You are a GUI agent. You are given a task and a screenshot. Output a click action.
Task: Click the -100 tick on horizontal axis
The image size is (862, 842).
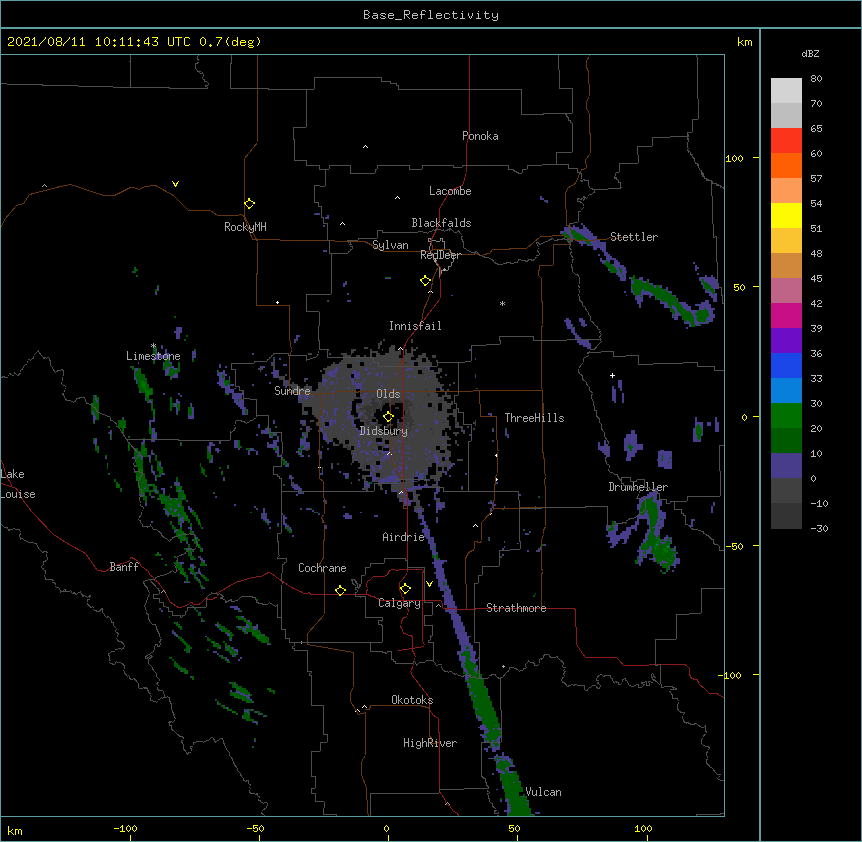pos(125,828)
